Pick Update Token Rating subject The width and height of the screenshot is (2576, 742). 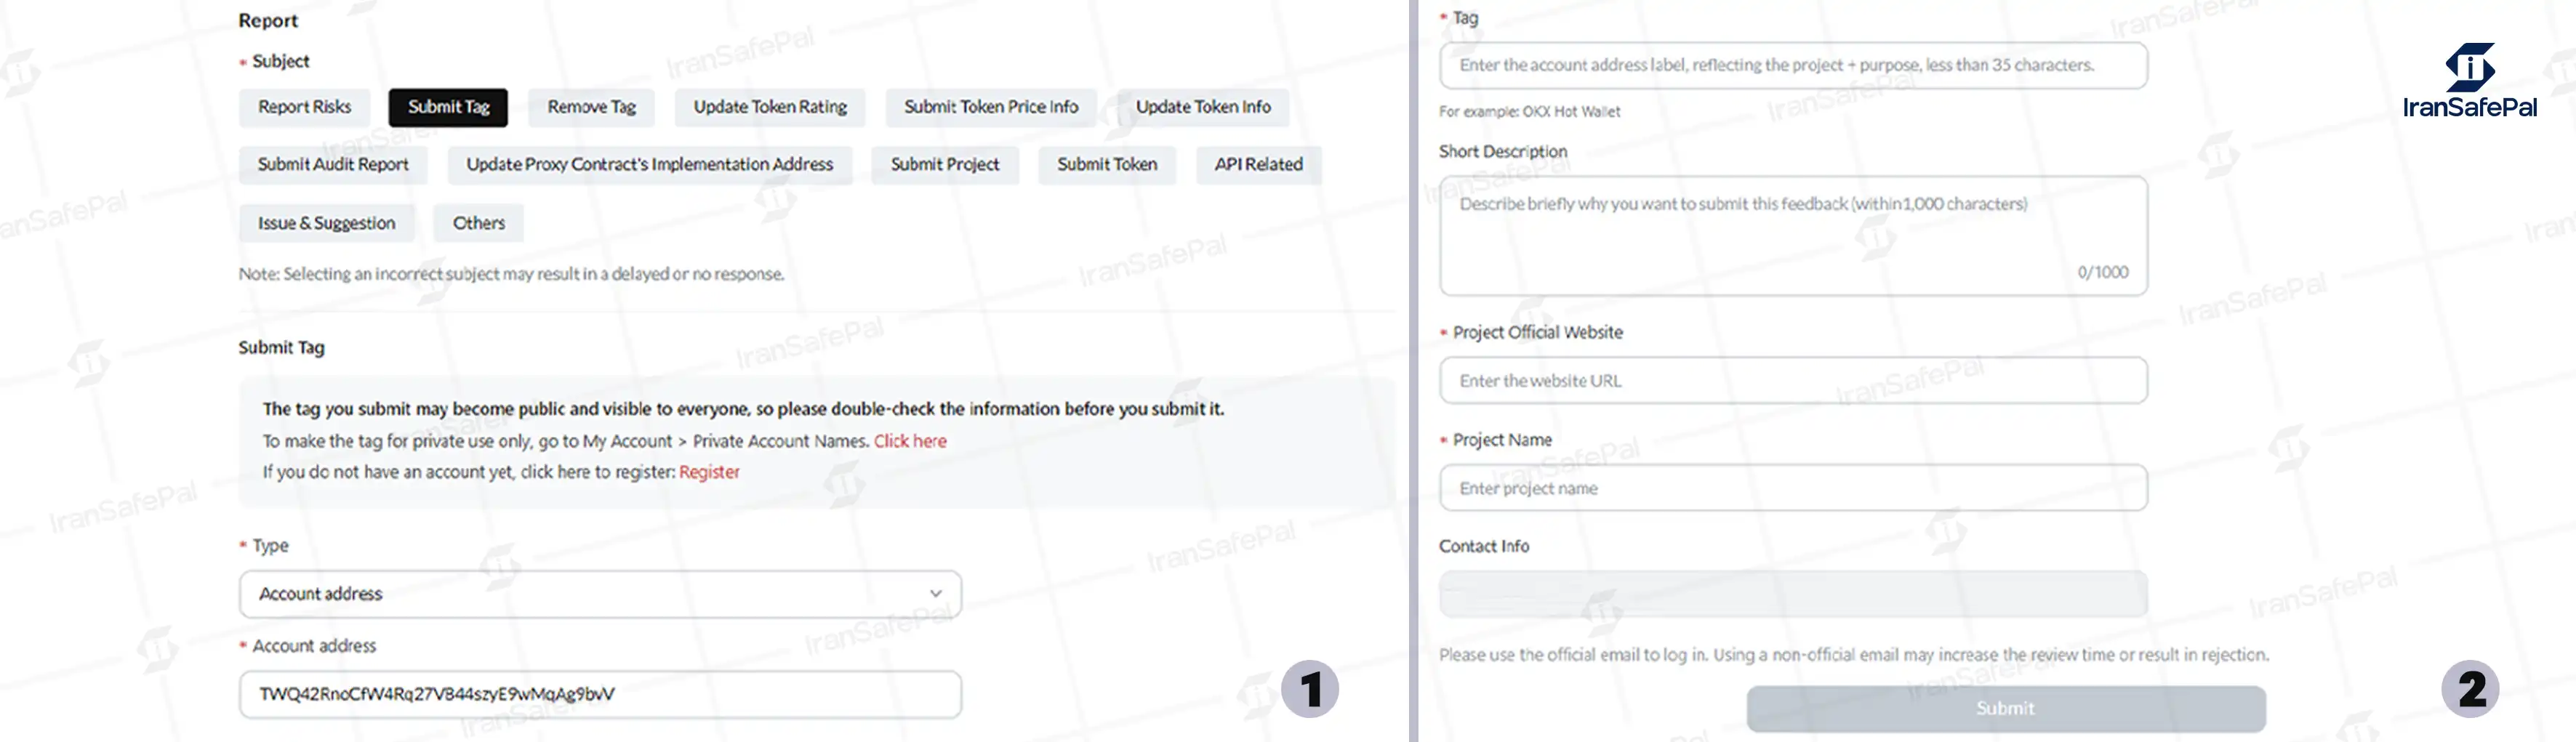click(x=769, y=107)
